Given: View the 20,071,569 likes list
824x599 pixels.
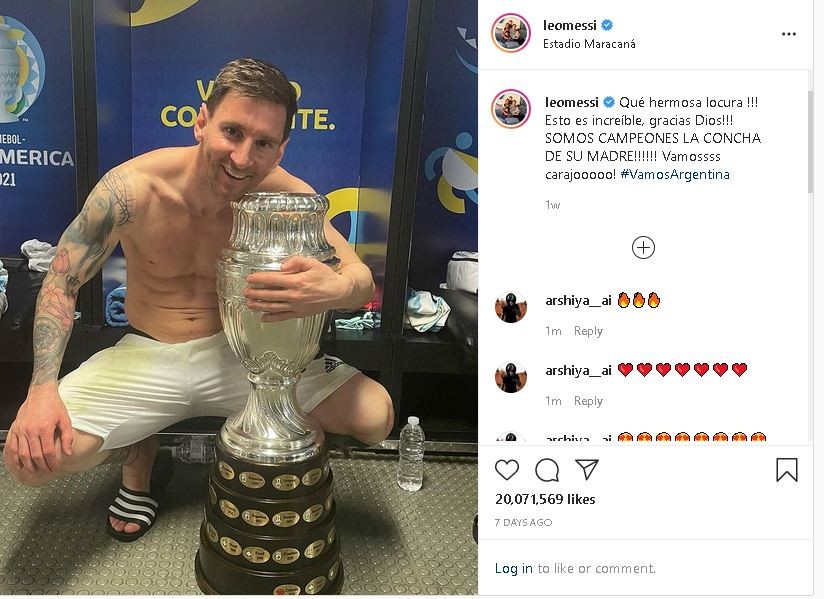Looking at the screenshot, I should (545, 499).
